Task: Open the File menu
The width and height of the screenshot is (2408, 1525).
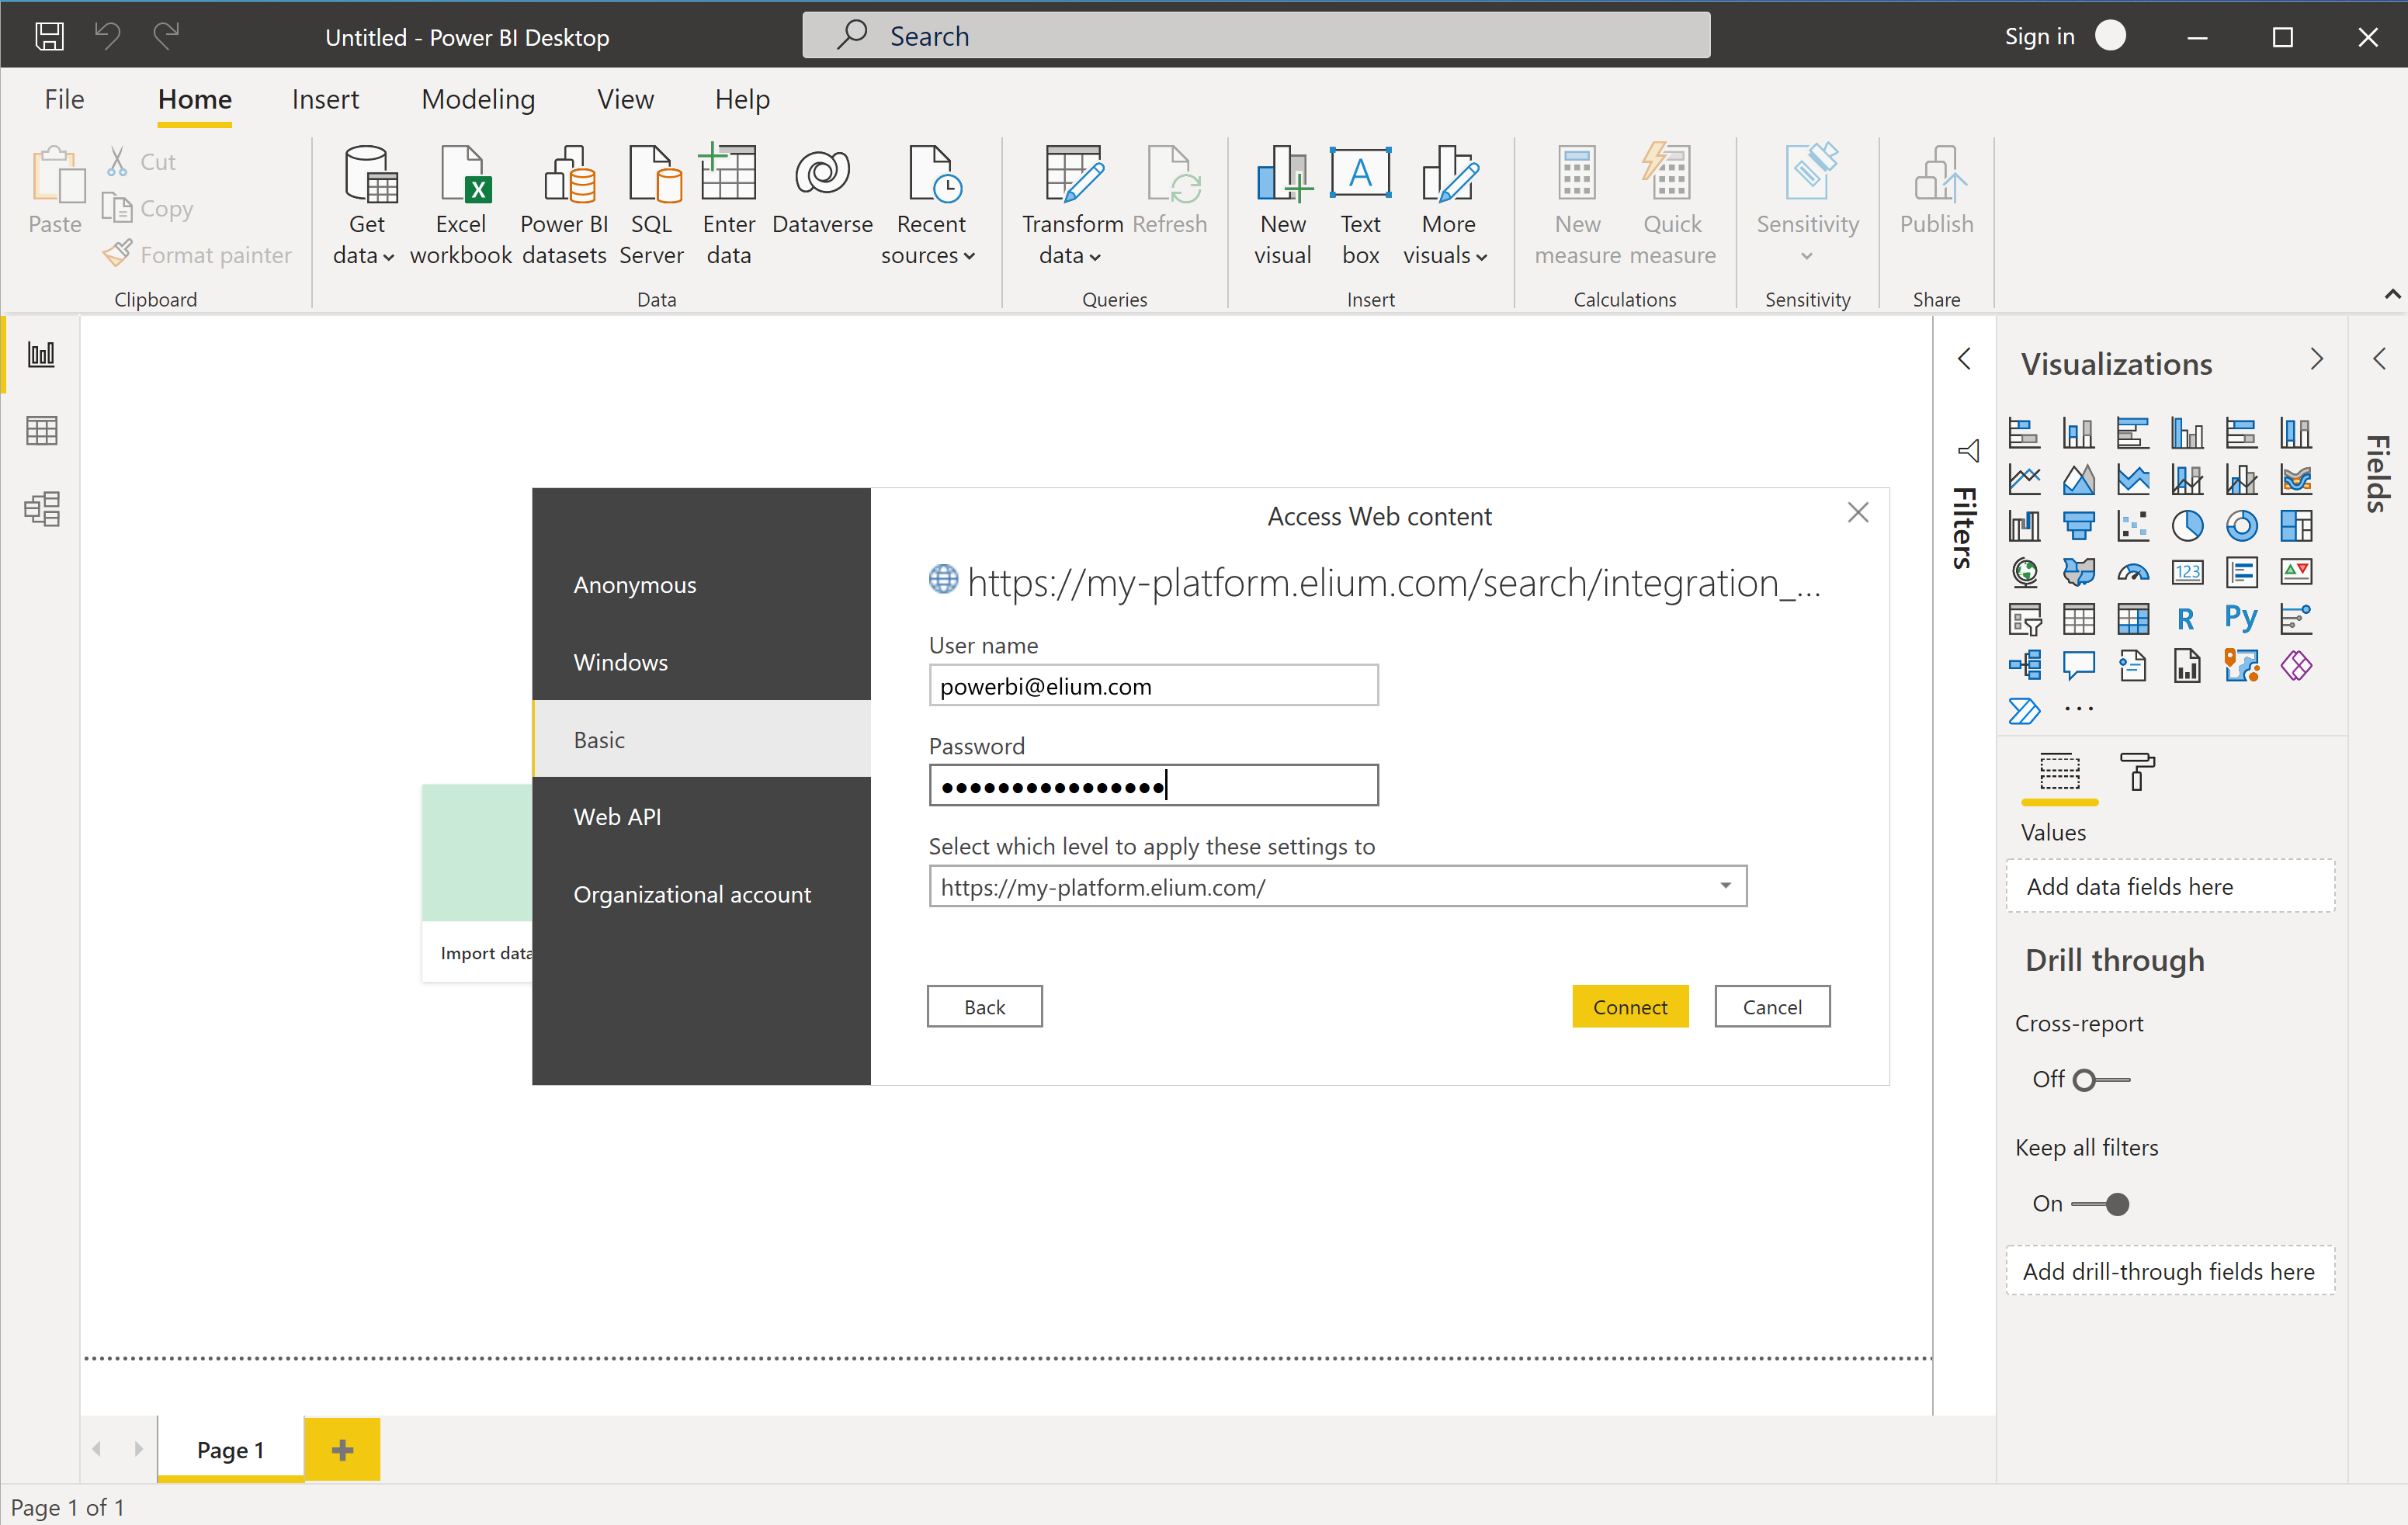Action: coord(64,99)
